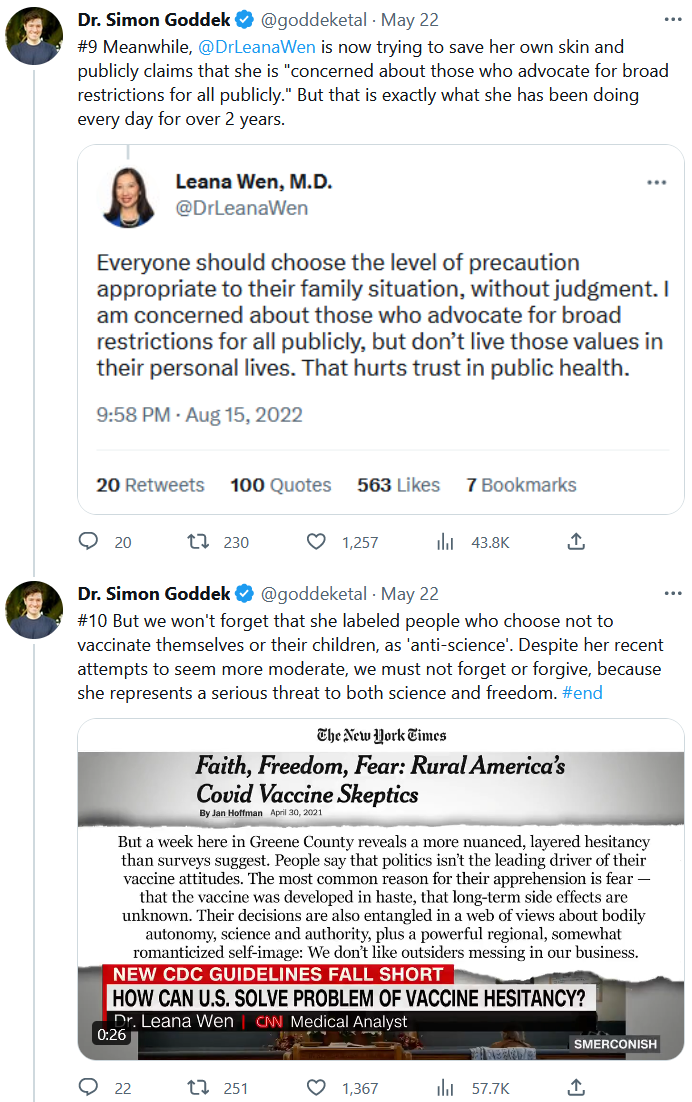The image size is (692, 1102).
Task: Open more options on quoted Leana Wen tweet
Action: 656,183
